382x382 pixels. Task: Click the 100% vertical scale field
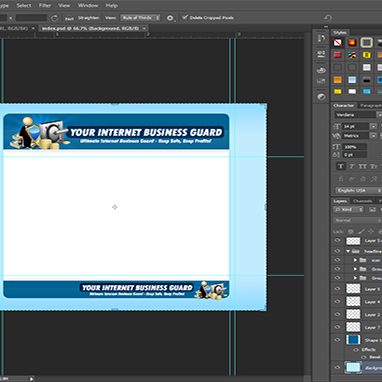click(x=354, y=147)
